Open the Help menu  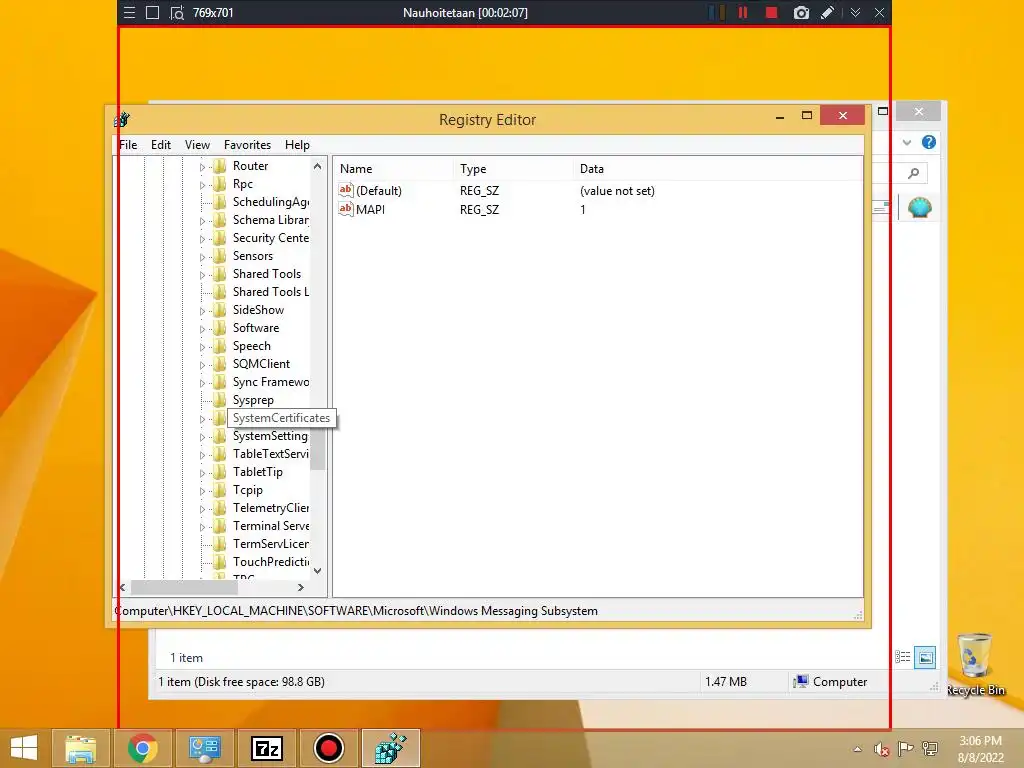point(297,145)
